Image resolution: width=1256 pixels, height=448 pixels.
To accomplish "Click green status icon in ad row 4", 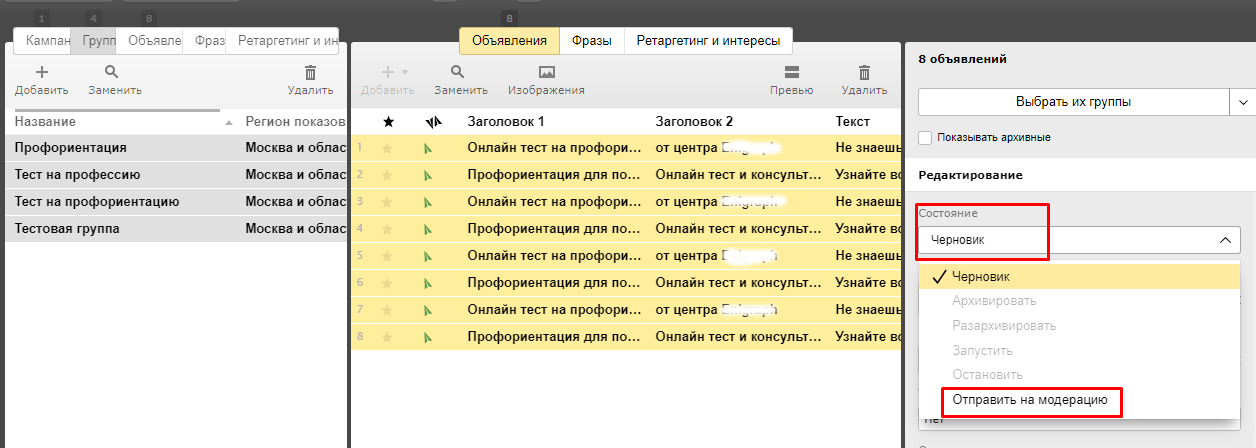I will (x=428, y=229).
